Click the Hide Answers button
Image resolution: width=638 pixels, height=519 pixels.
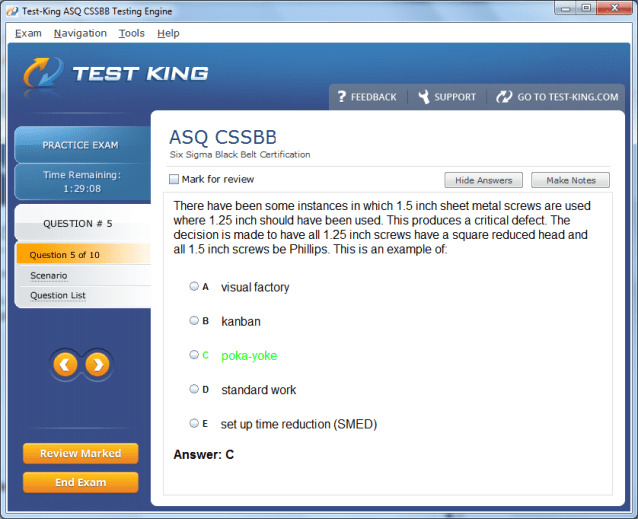click(483, 180)
